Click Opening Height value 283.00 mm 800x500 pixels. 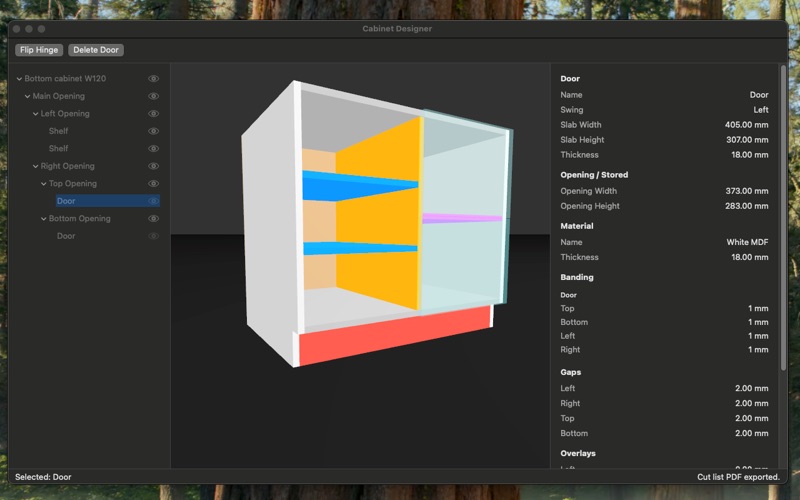pyautogui.click(x=746, y=206)
